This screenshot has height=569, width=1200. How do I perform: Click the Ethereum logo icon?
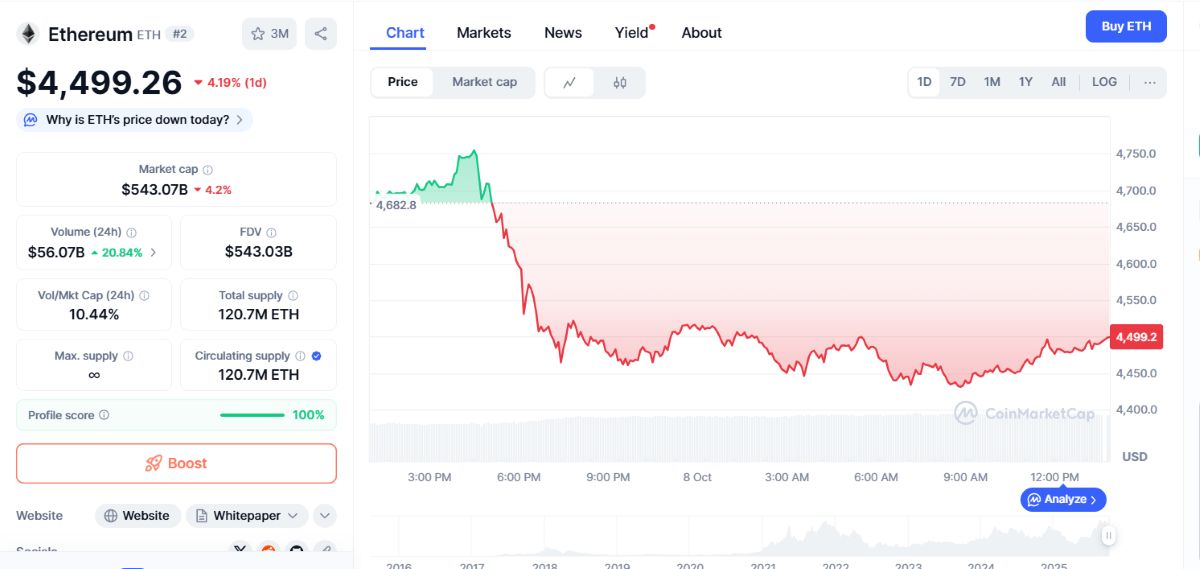(28, 34)
